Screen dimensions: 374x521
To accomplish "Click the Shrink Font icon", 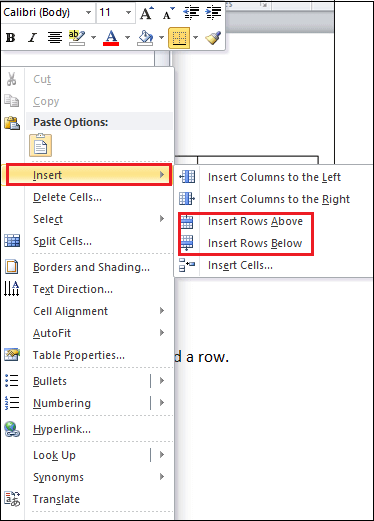I will point(169,13).
